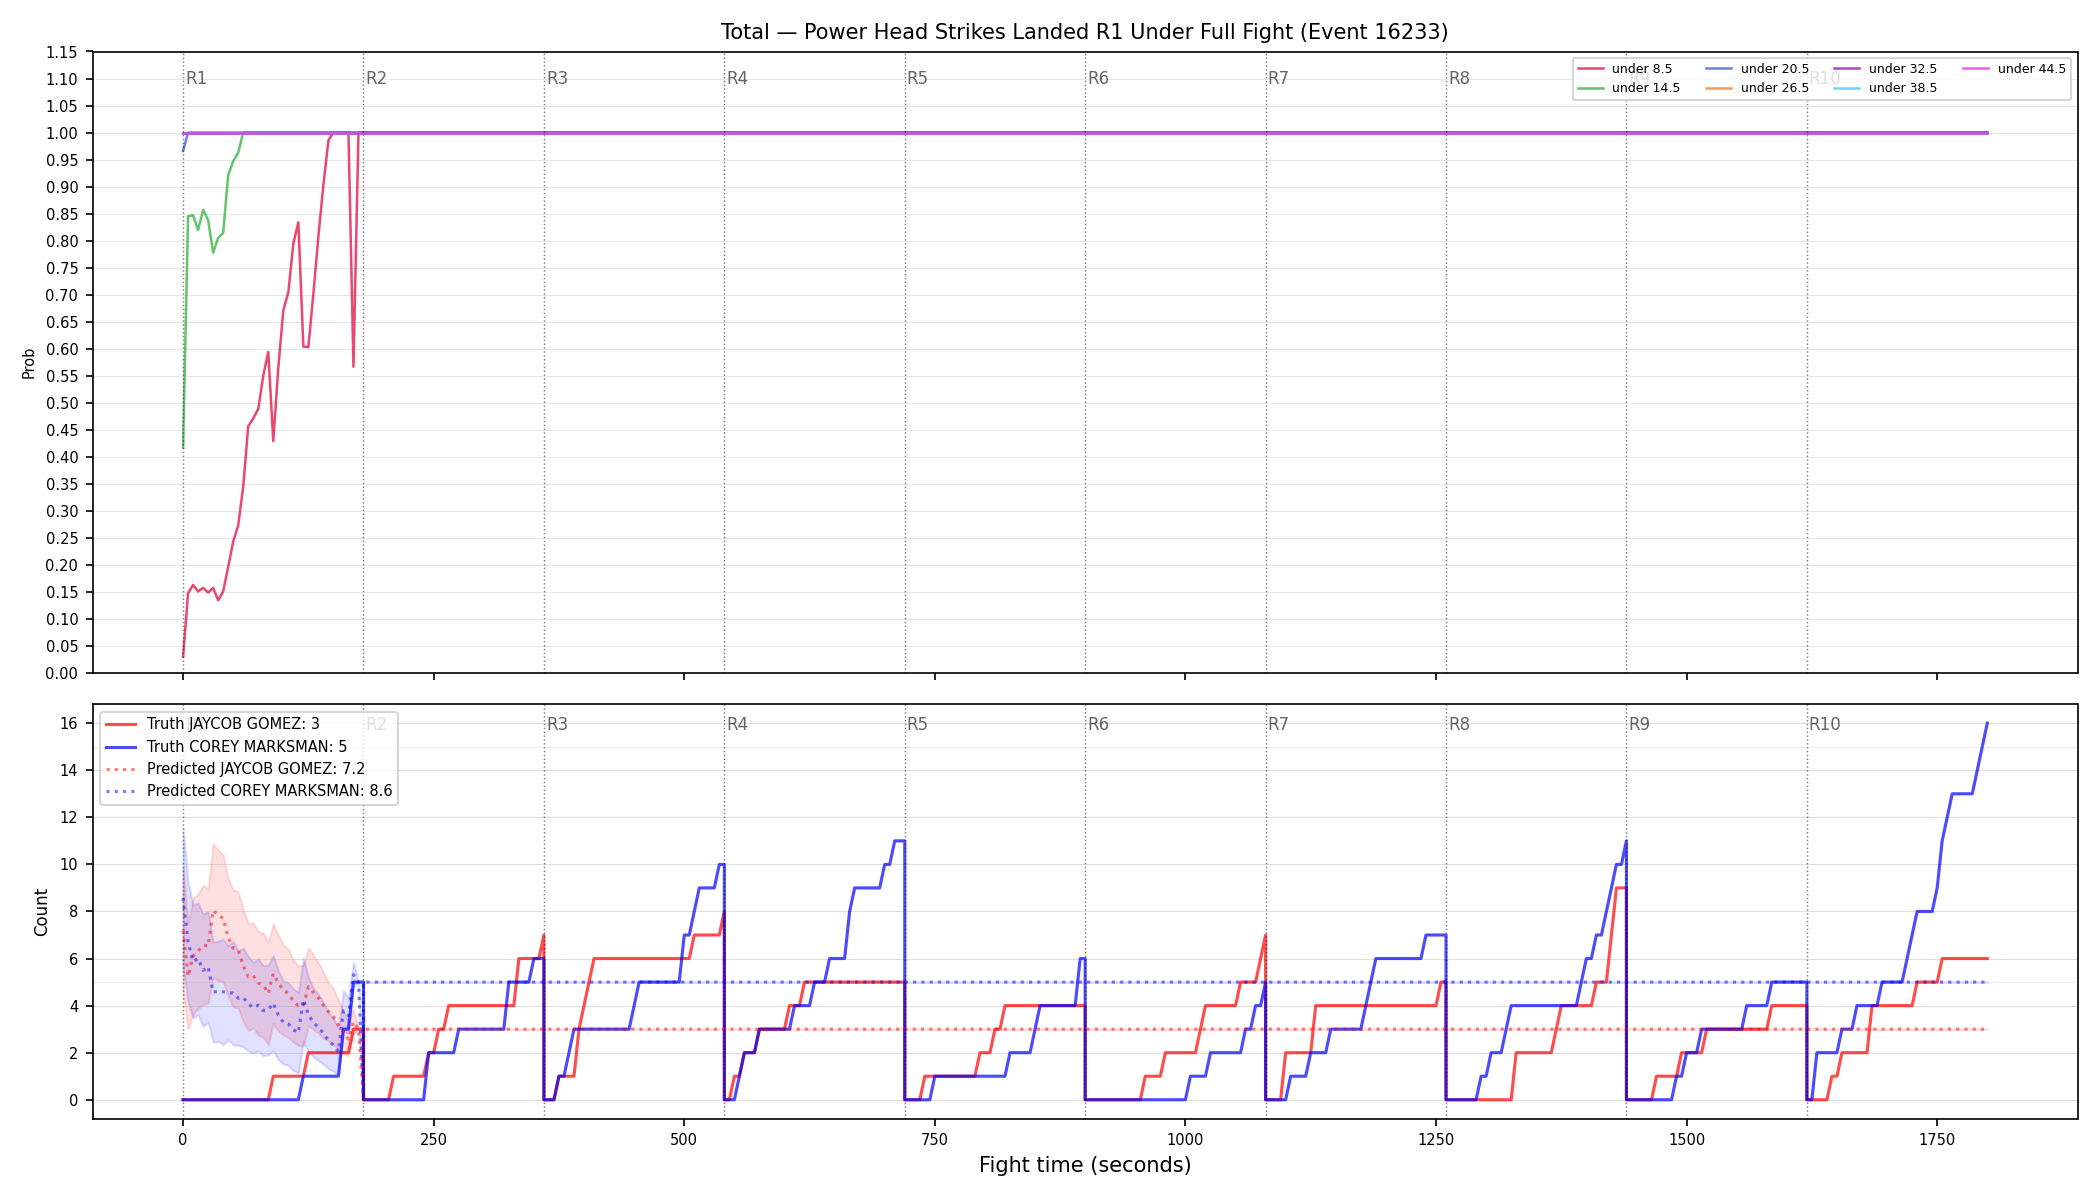Viewport: 2100px width, 1200px height.
Task: Click the R9 round marker in count chart
Action: 1639,724
